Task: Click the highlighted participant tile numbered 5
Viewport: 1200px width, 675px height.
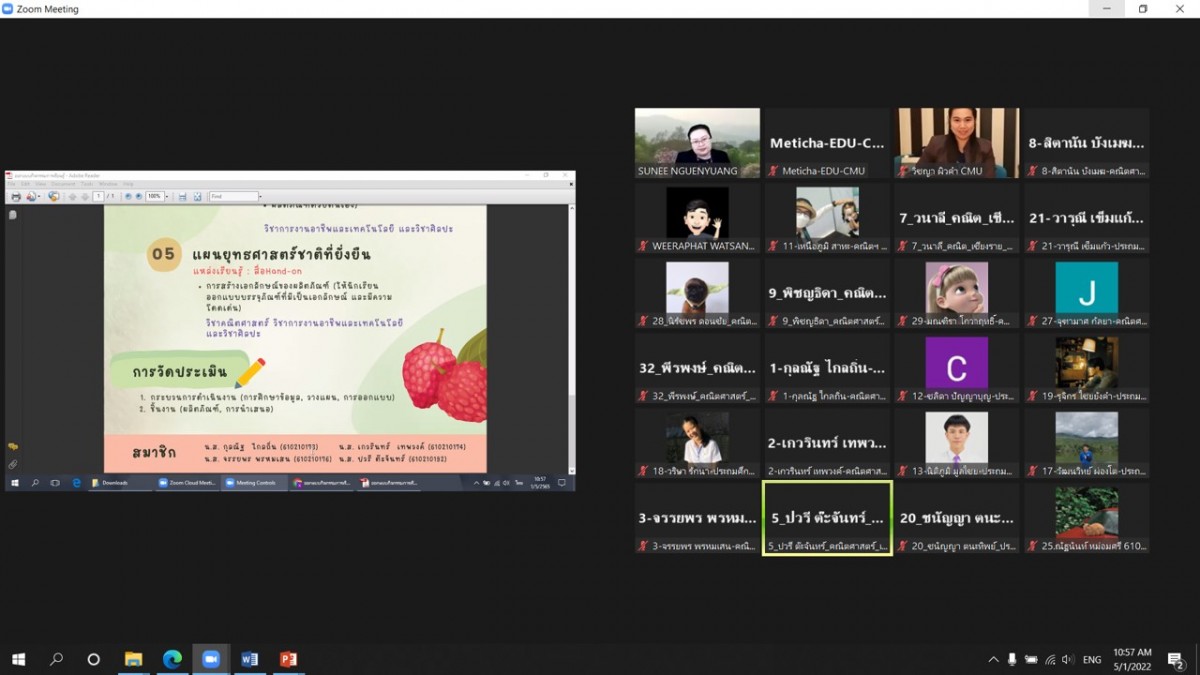Action: (x=827, y=518)
